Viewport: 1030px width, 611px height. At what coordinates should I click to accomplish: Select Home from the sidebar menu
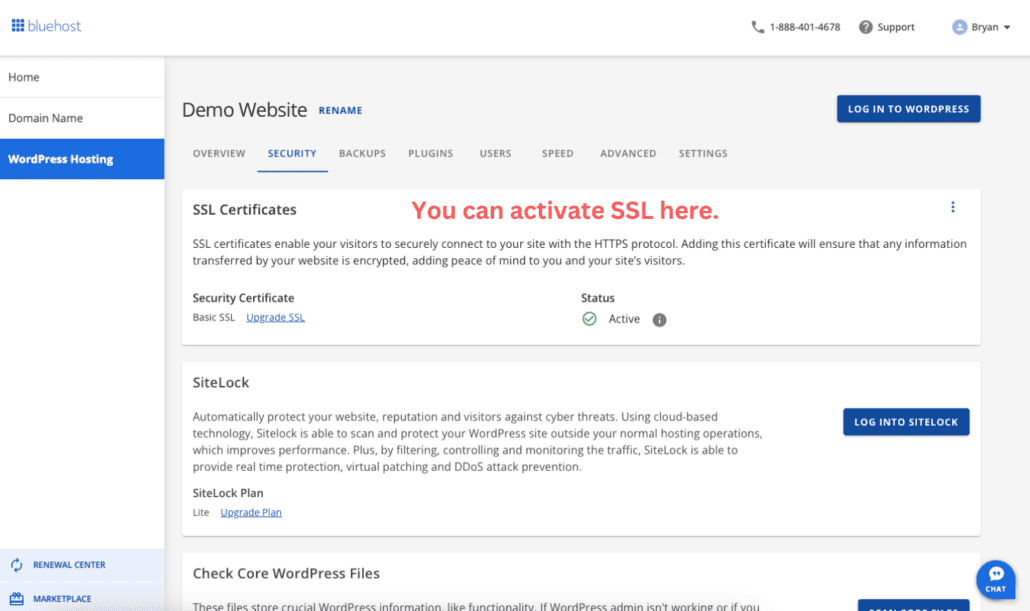point(24,76)
